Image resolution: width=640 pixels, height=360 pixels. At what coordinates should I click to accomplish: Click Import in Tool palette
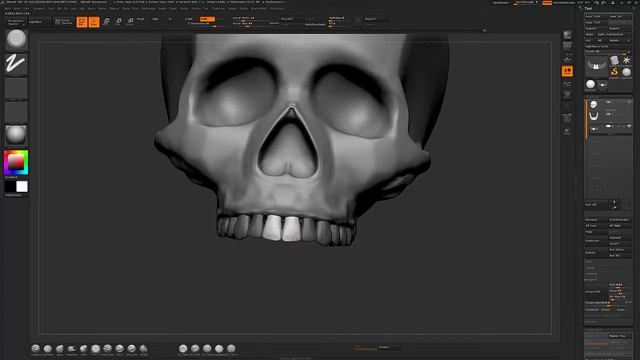coord(596,29)
